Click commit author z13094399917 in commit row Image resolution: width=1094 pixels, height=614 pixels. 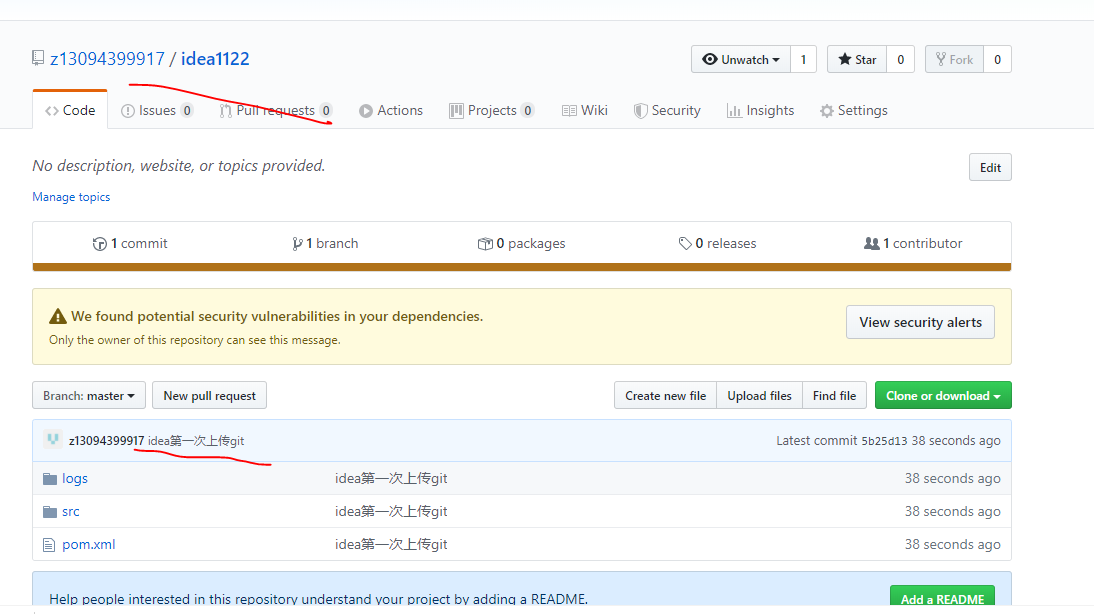106,441
